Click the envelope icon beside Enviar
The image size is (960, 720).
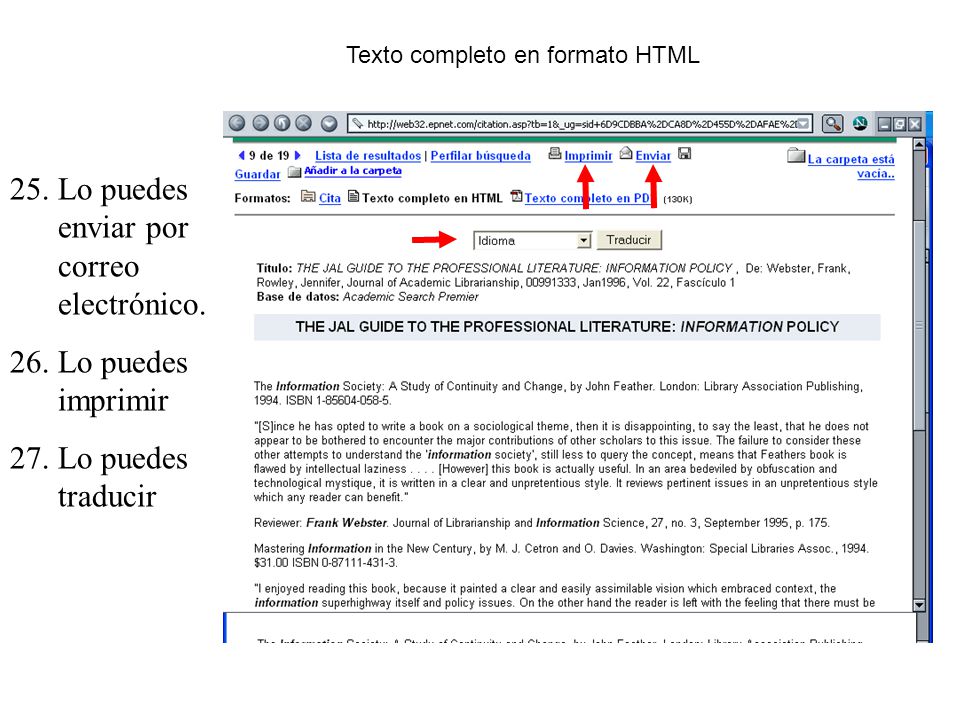[626, 153]
